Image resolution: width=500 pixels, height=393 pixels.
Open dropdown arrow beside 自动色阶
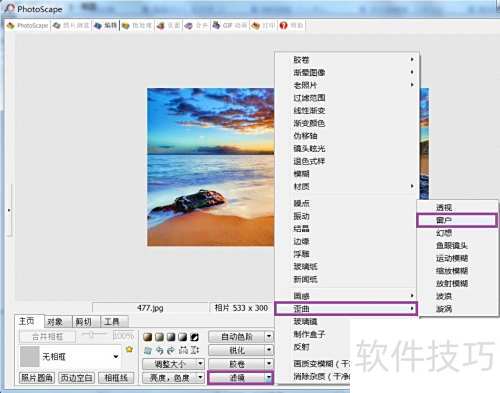click(269, 337)
